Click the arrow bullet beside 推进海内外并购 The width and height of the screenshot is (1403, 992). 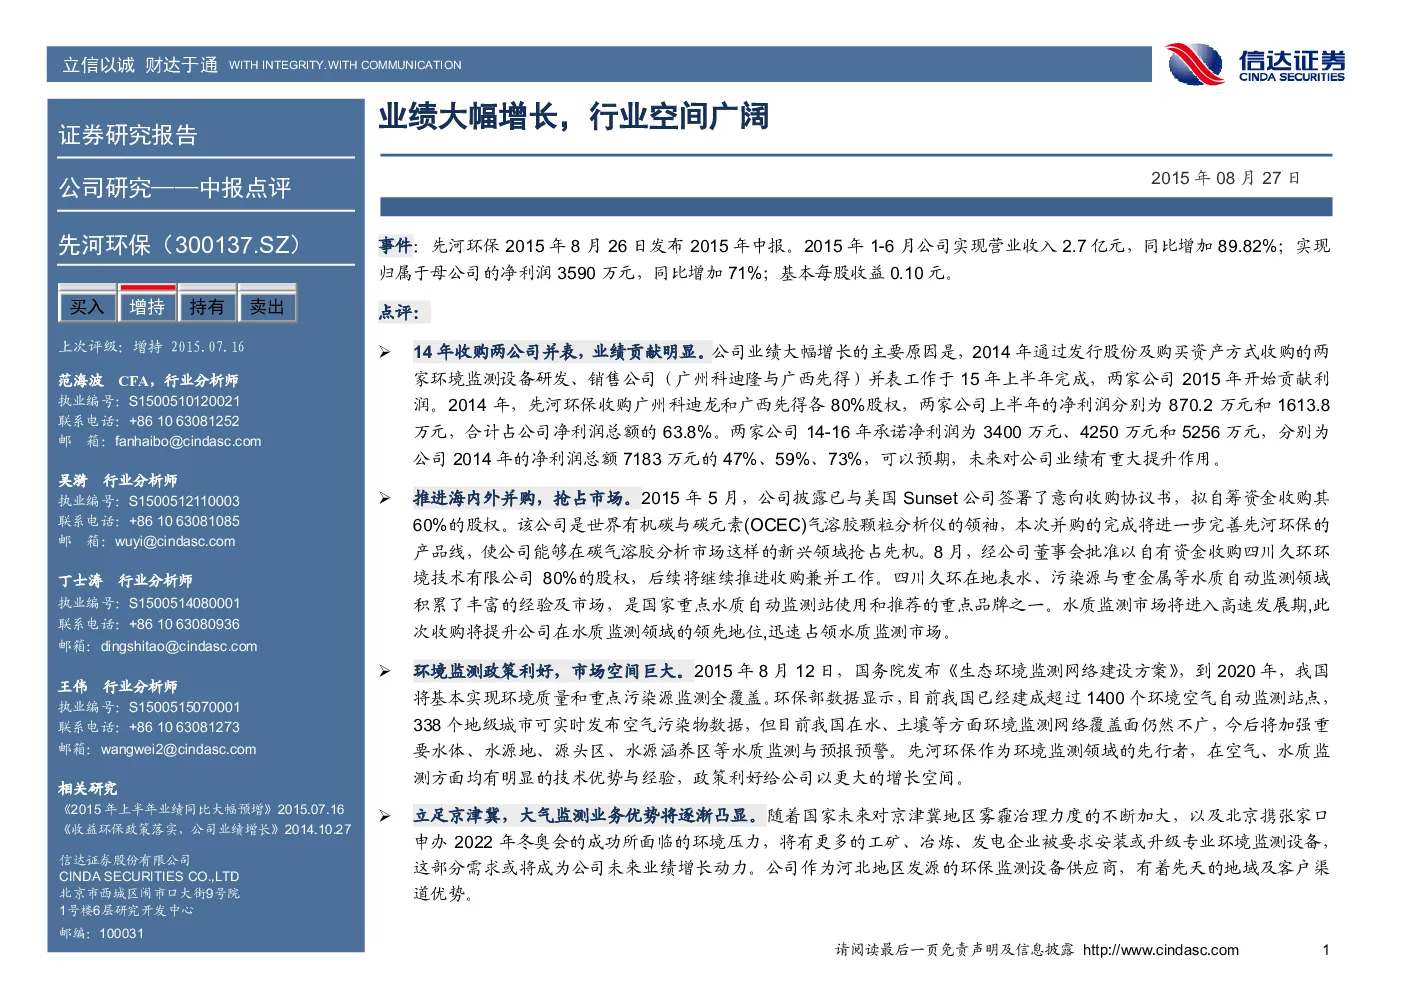pos(385,498)
